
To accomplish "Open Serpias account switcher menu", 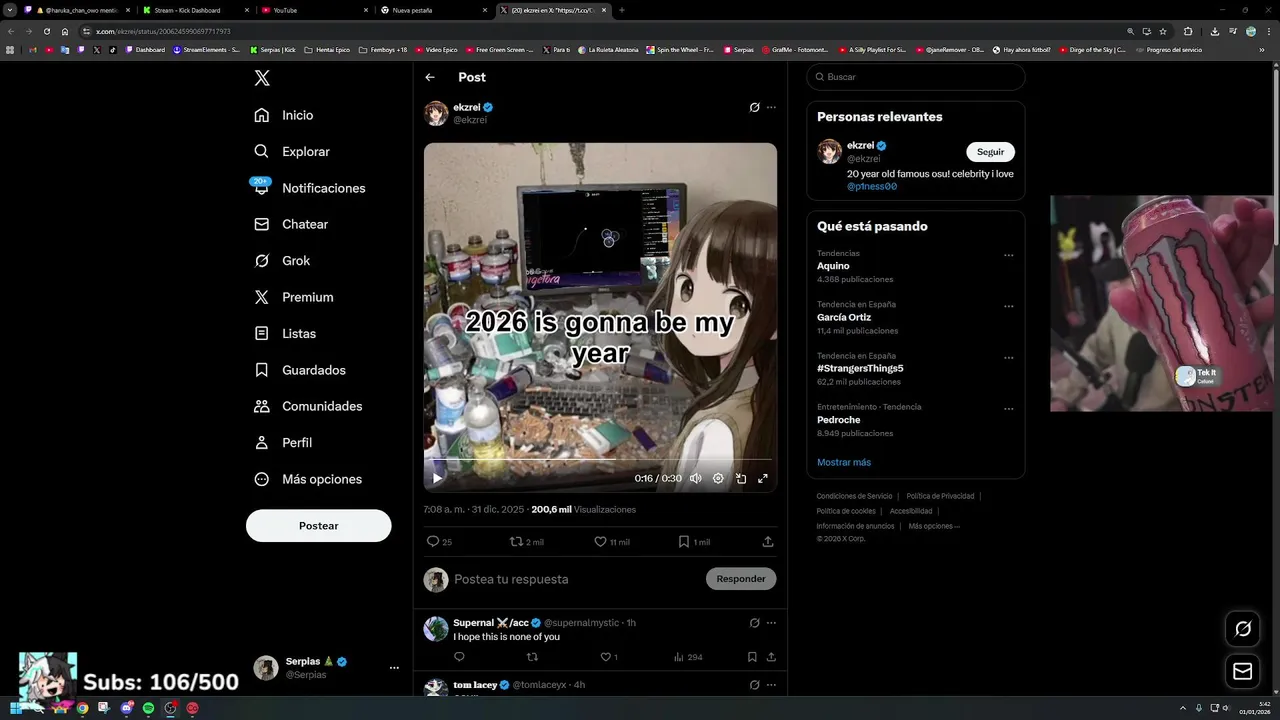I will pyautogui.click(x=394, y=668).
